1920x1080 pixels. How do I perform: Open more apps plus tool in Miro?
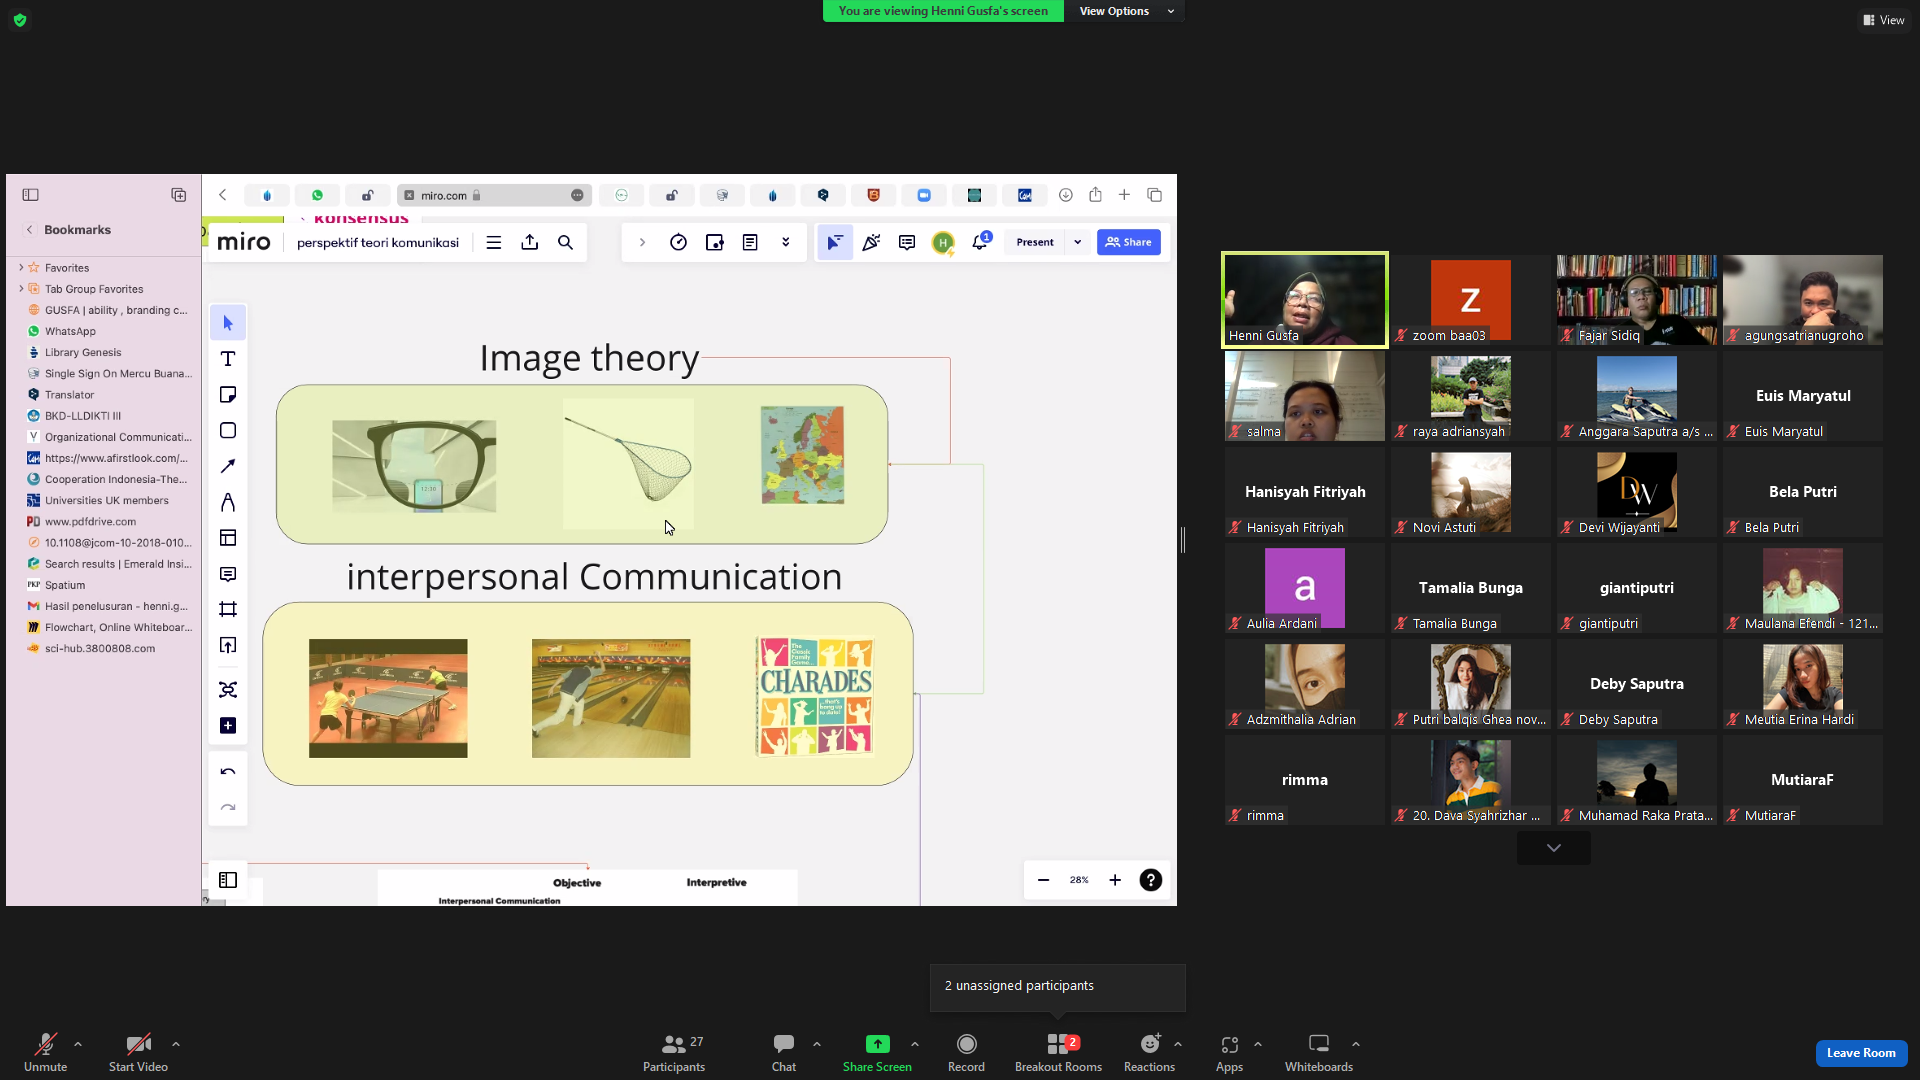(228, 726)
